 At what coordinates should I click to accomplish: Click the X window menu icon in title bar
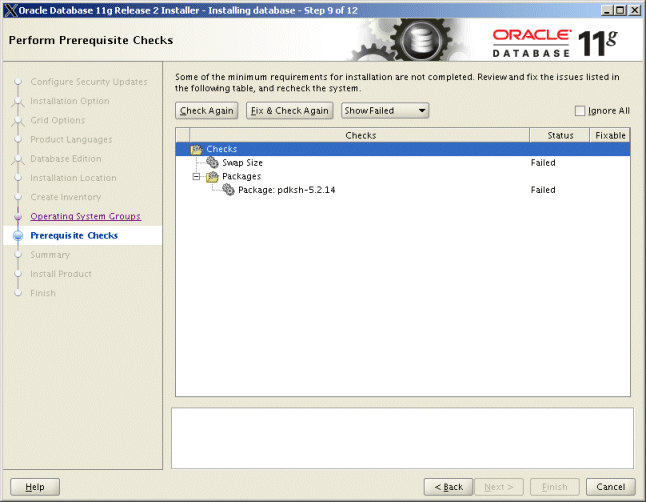[10, 10]
